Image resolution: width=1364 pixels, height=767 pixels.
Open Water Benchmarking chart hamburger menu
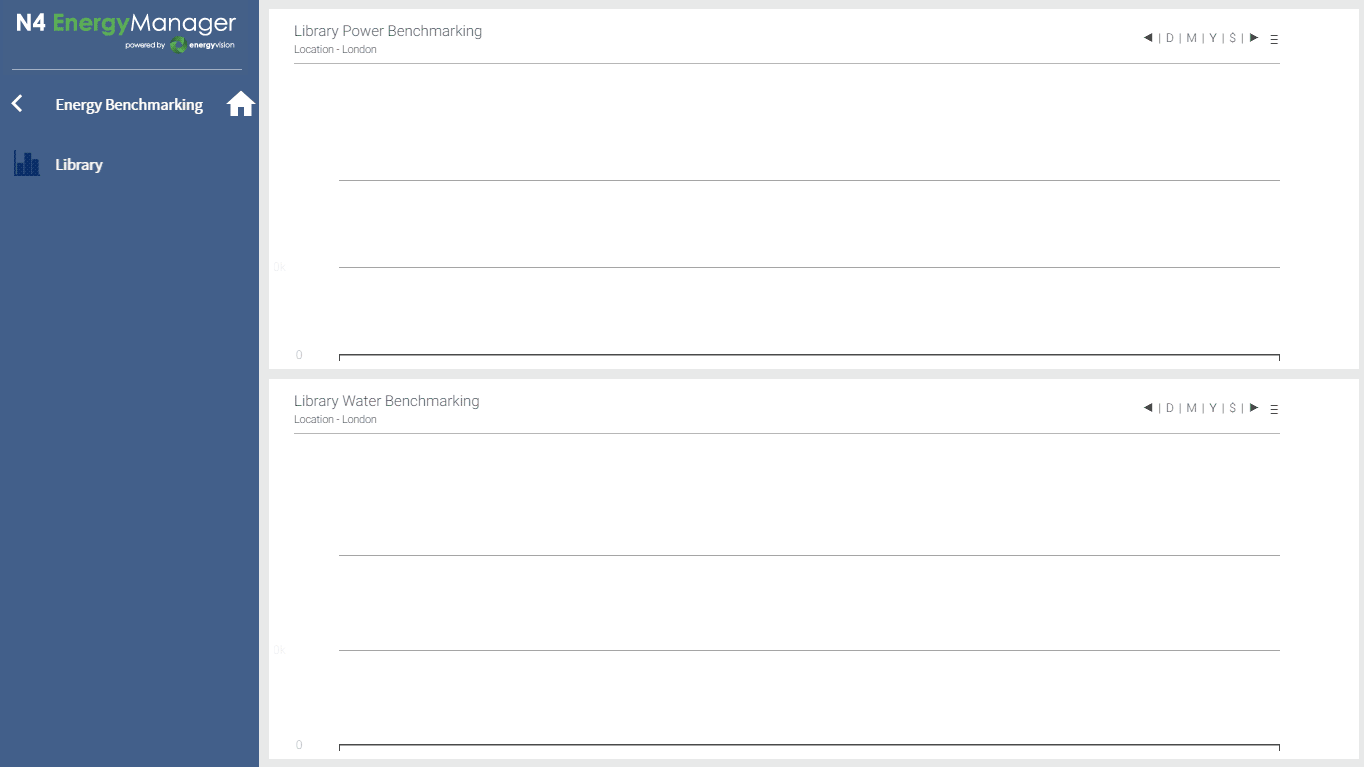[1274, 410]
